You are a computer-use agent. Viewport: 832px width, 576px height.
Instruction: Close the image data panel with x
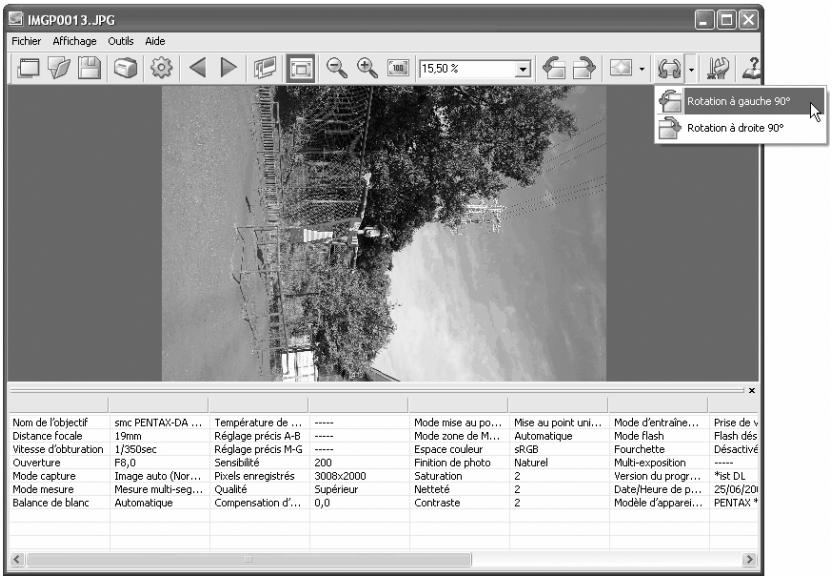pos(751,390)
